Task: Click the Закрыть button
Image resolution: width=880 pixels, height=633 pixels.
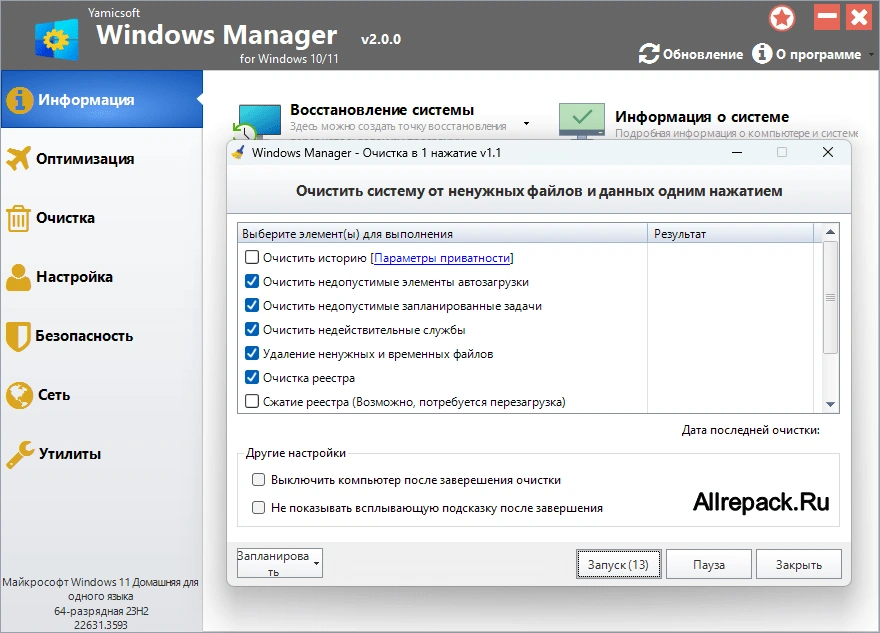Action: [x=799, y=564]
